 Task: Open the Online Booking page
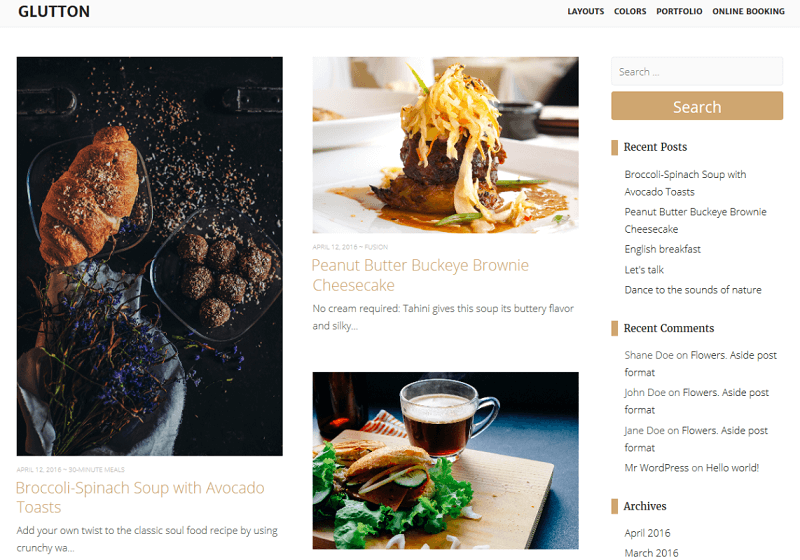748,11
